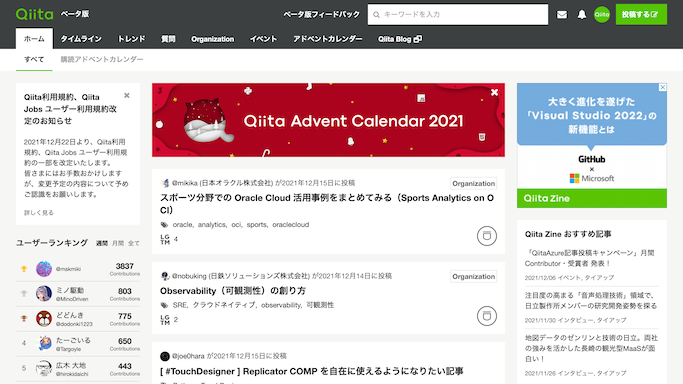
Task: Open どどんき user name link
Action: point(70,315)
